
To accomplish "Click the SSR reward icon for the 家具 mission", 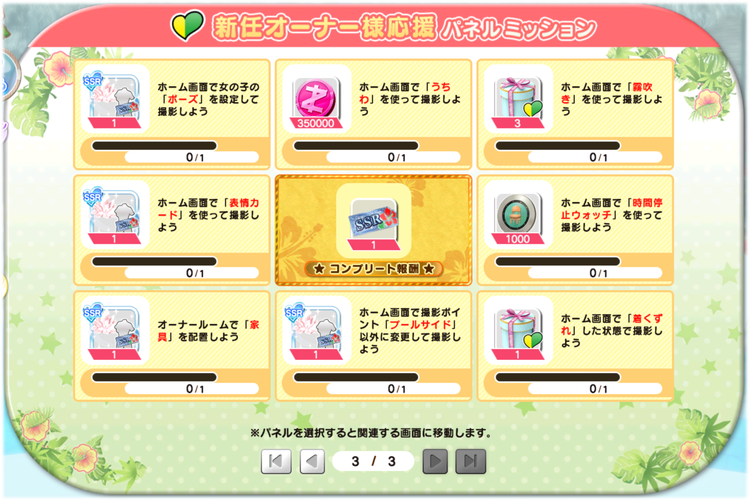I will click(x=115, y=331).
